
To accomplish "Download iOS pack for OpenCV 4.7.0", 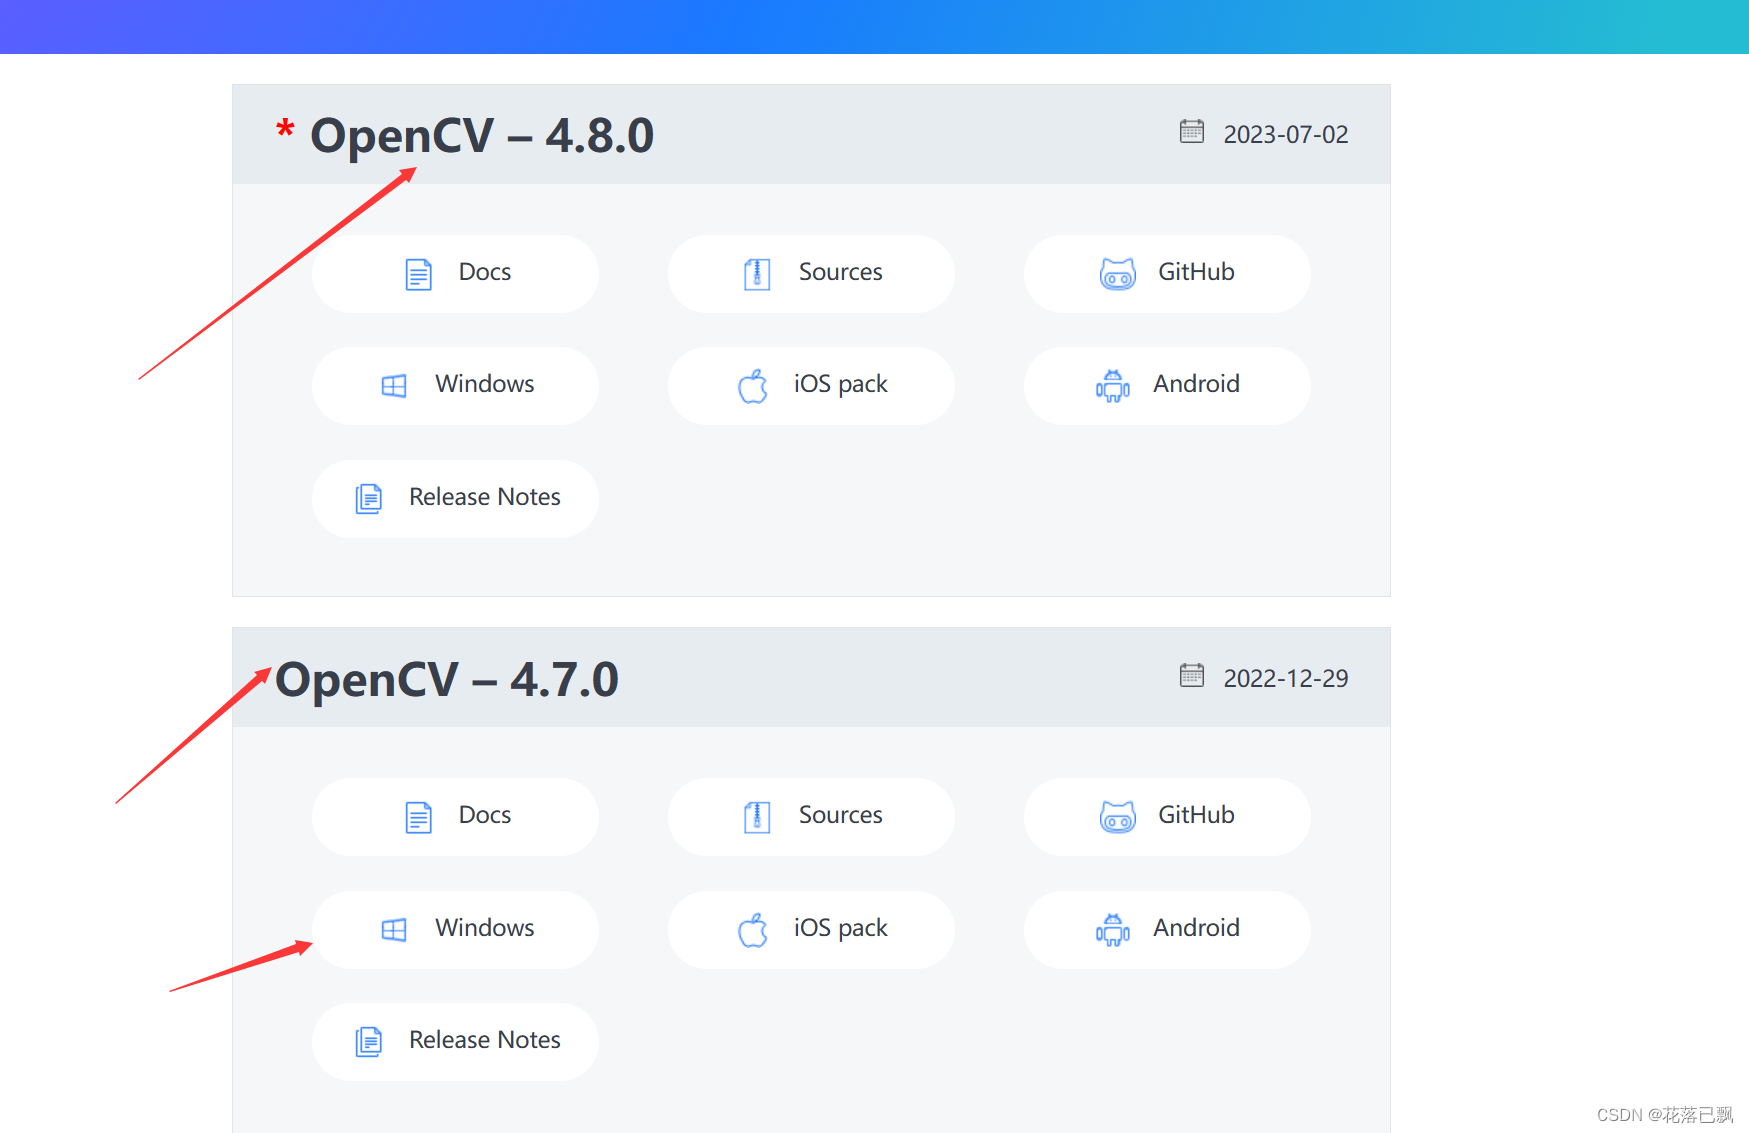I will coord(811,929).
